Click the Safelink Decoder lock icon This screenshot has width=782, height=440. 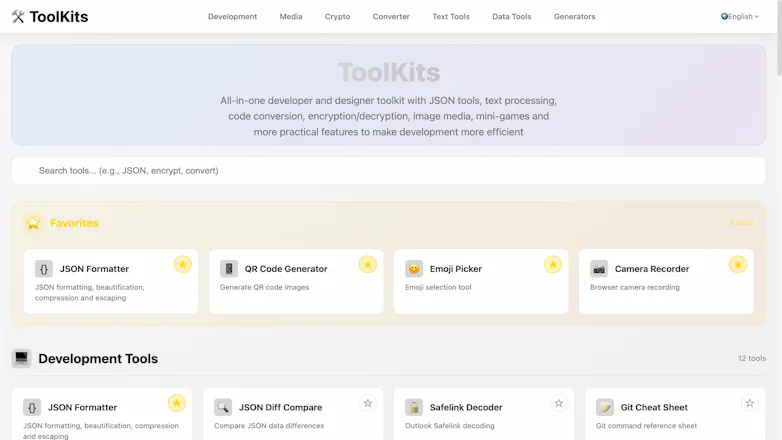414,407
